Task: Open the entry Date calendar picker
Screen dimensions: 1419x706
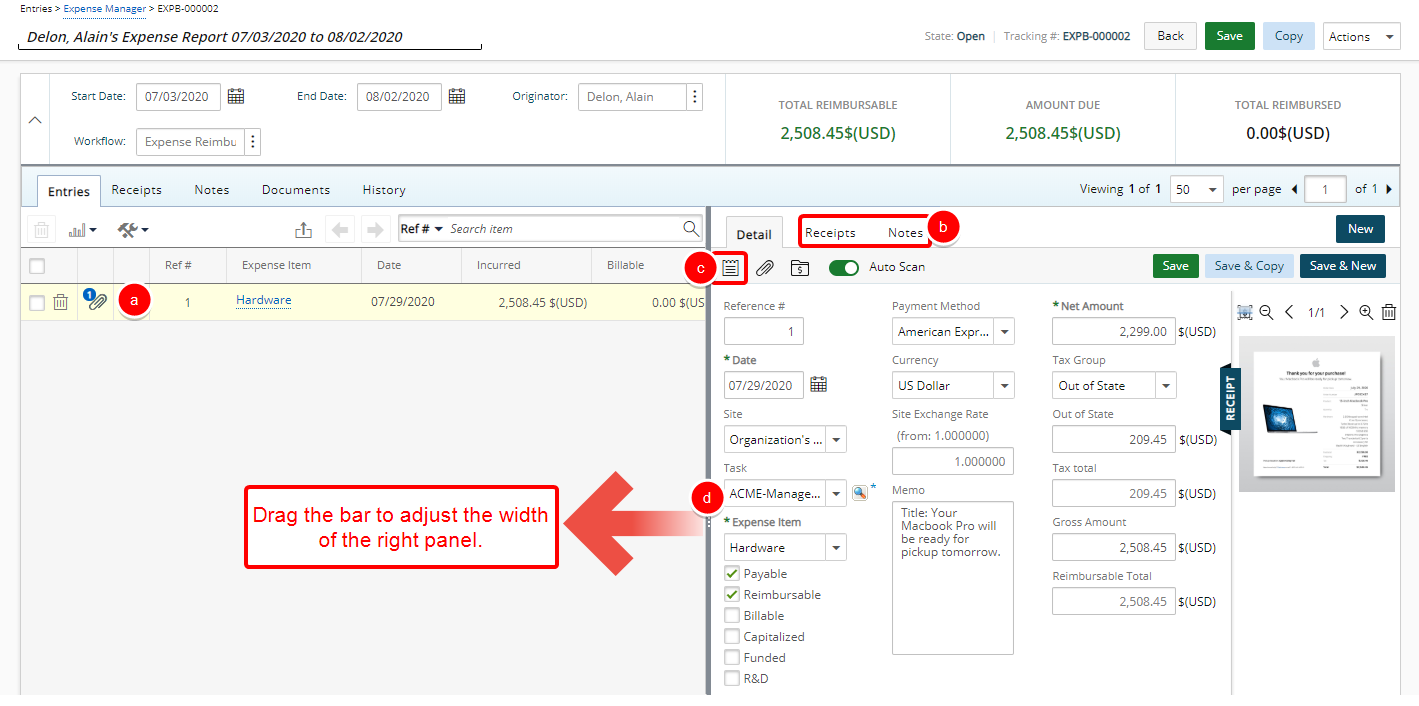Action: [x=818, y=384]
